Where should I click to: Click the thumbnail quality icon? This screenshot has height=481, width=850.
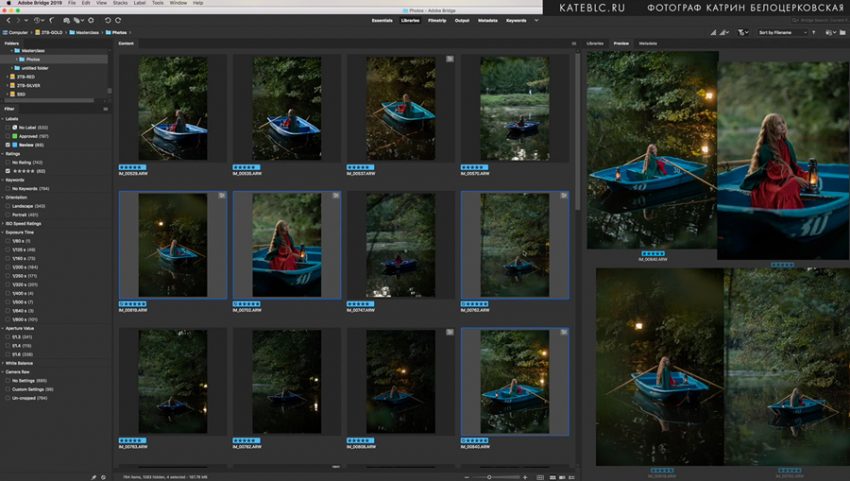click(x=713, y=33)
